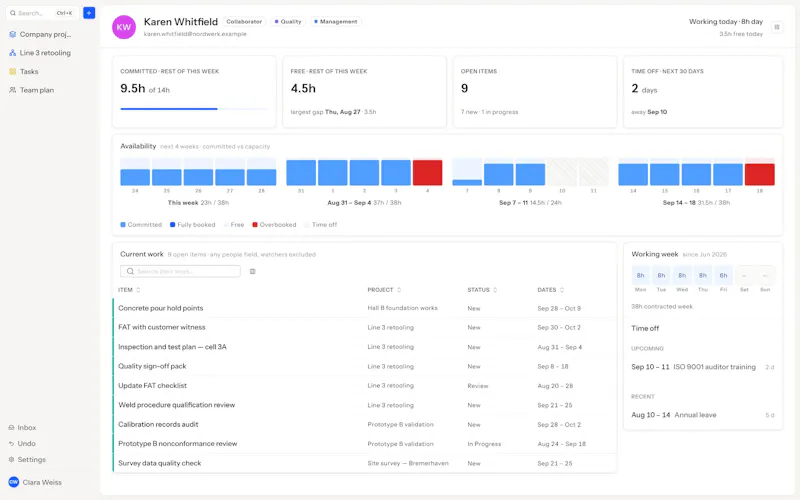
Task: Click the Tasks icon
Action: pos(13,71)
